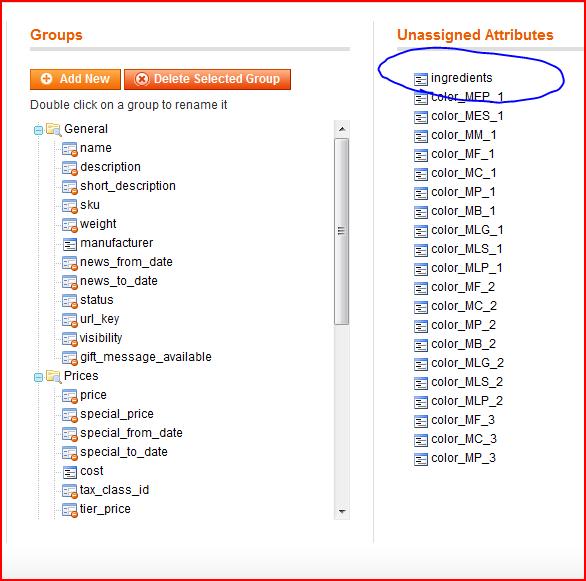
Task: Click the scrollbar thumb in the groups panel
Action: pyautogui.click(x=342, y=231)
